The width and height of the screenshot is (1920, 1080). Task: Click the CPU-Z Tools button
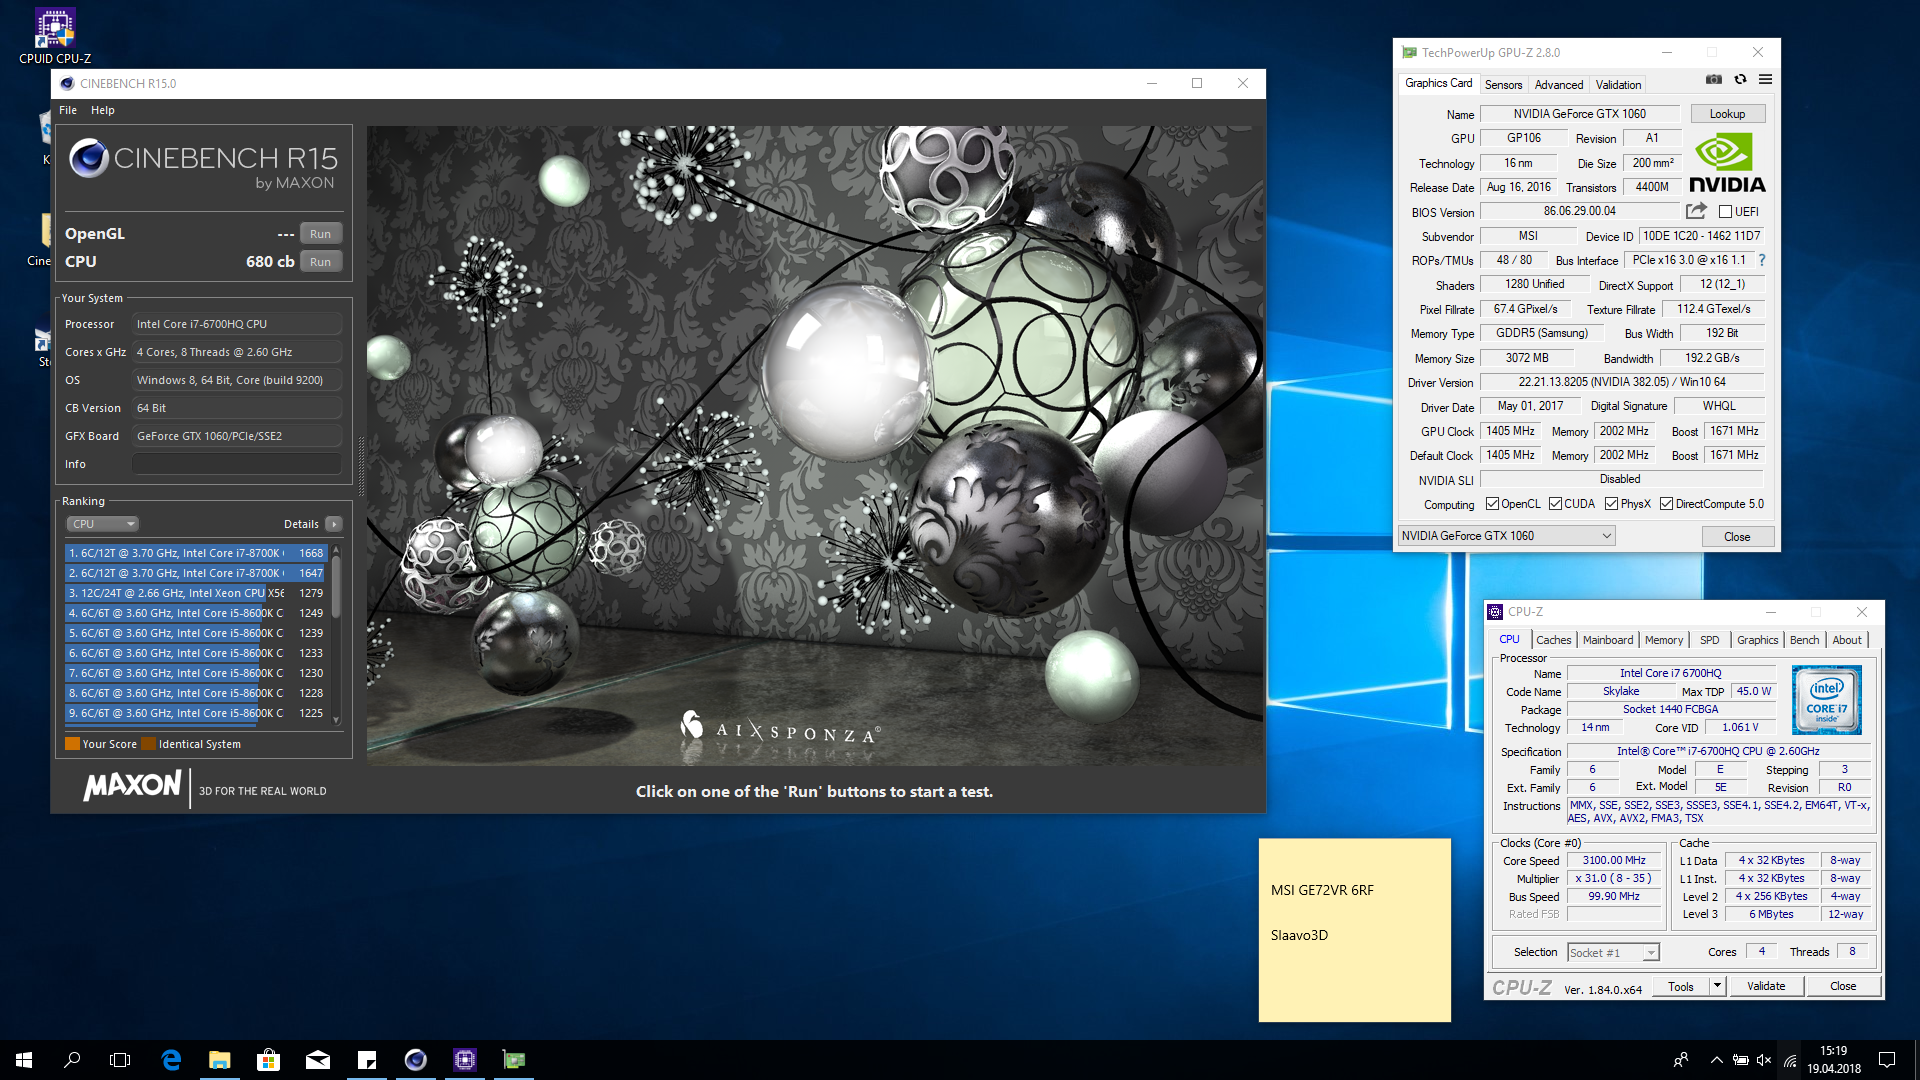[x=1681, y=986]
